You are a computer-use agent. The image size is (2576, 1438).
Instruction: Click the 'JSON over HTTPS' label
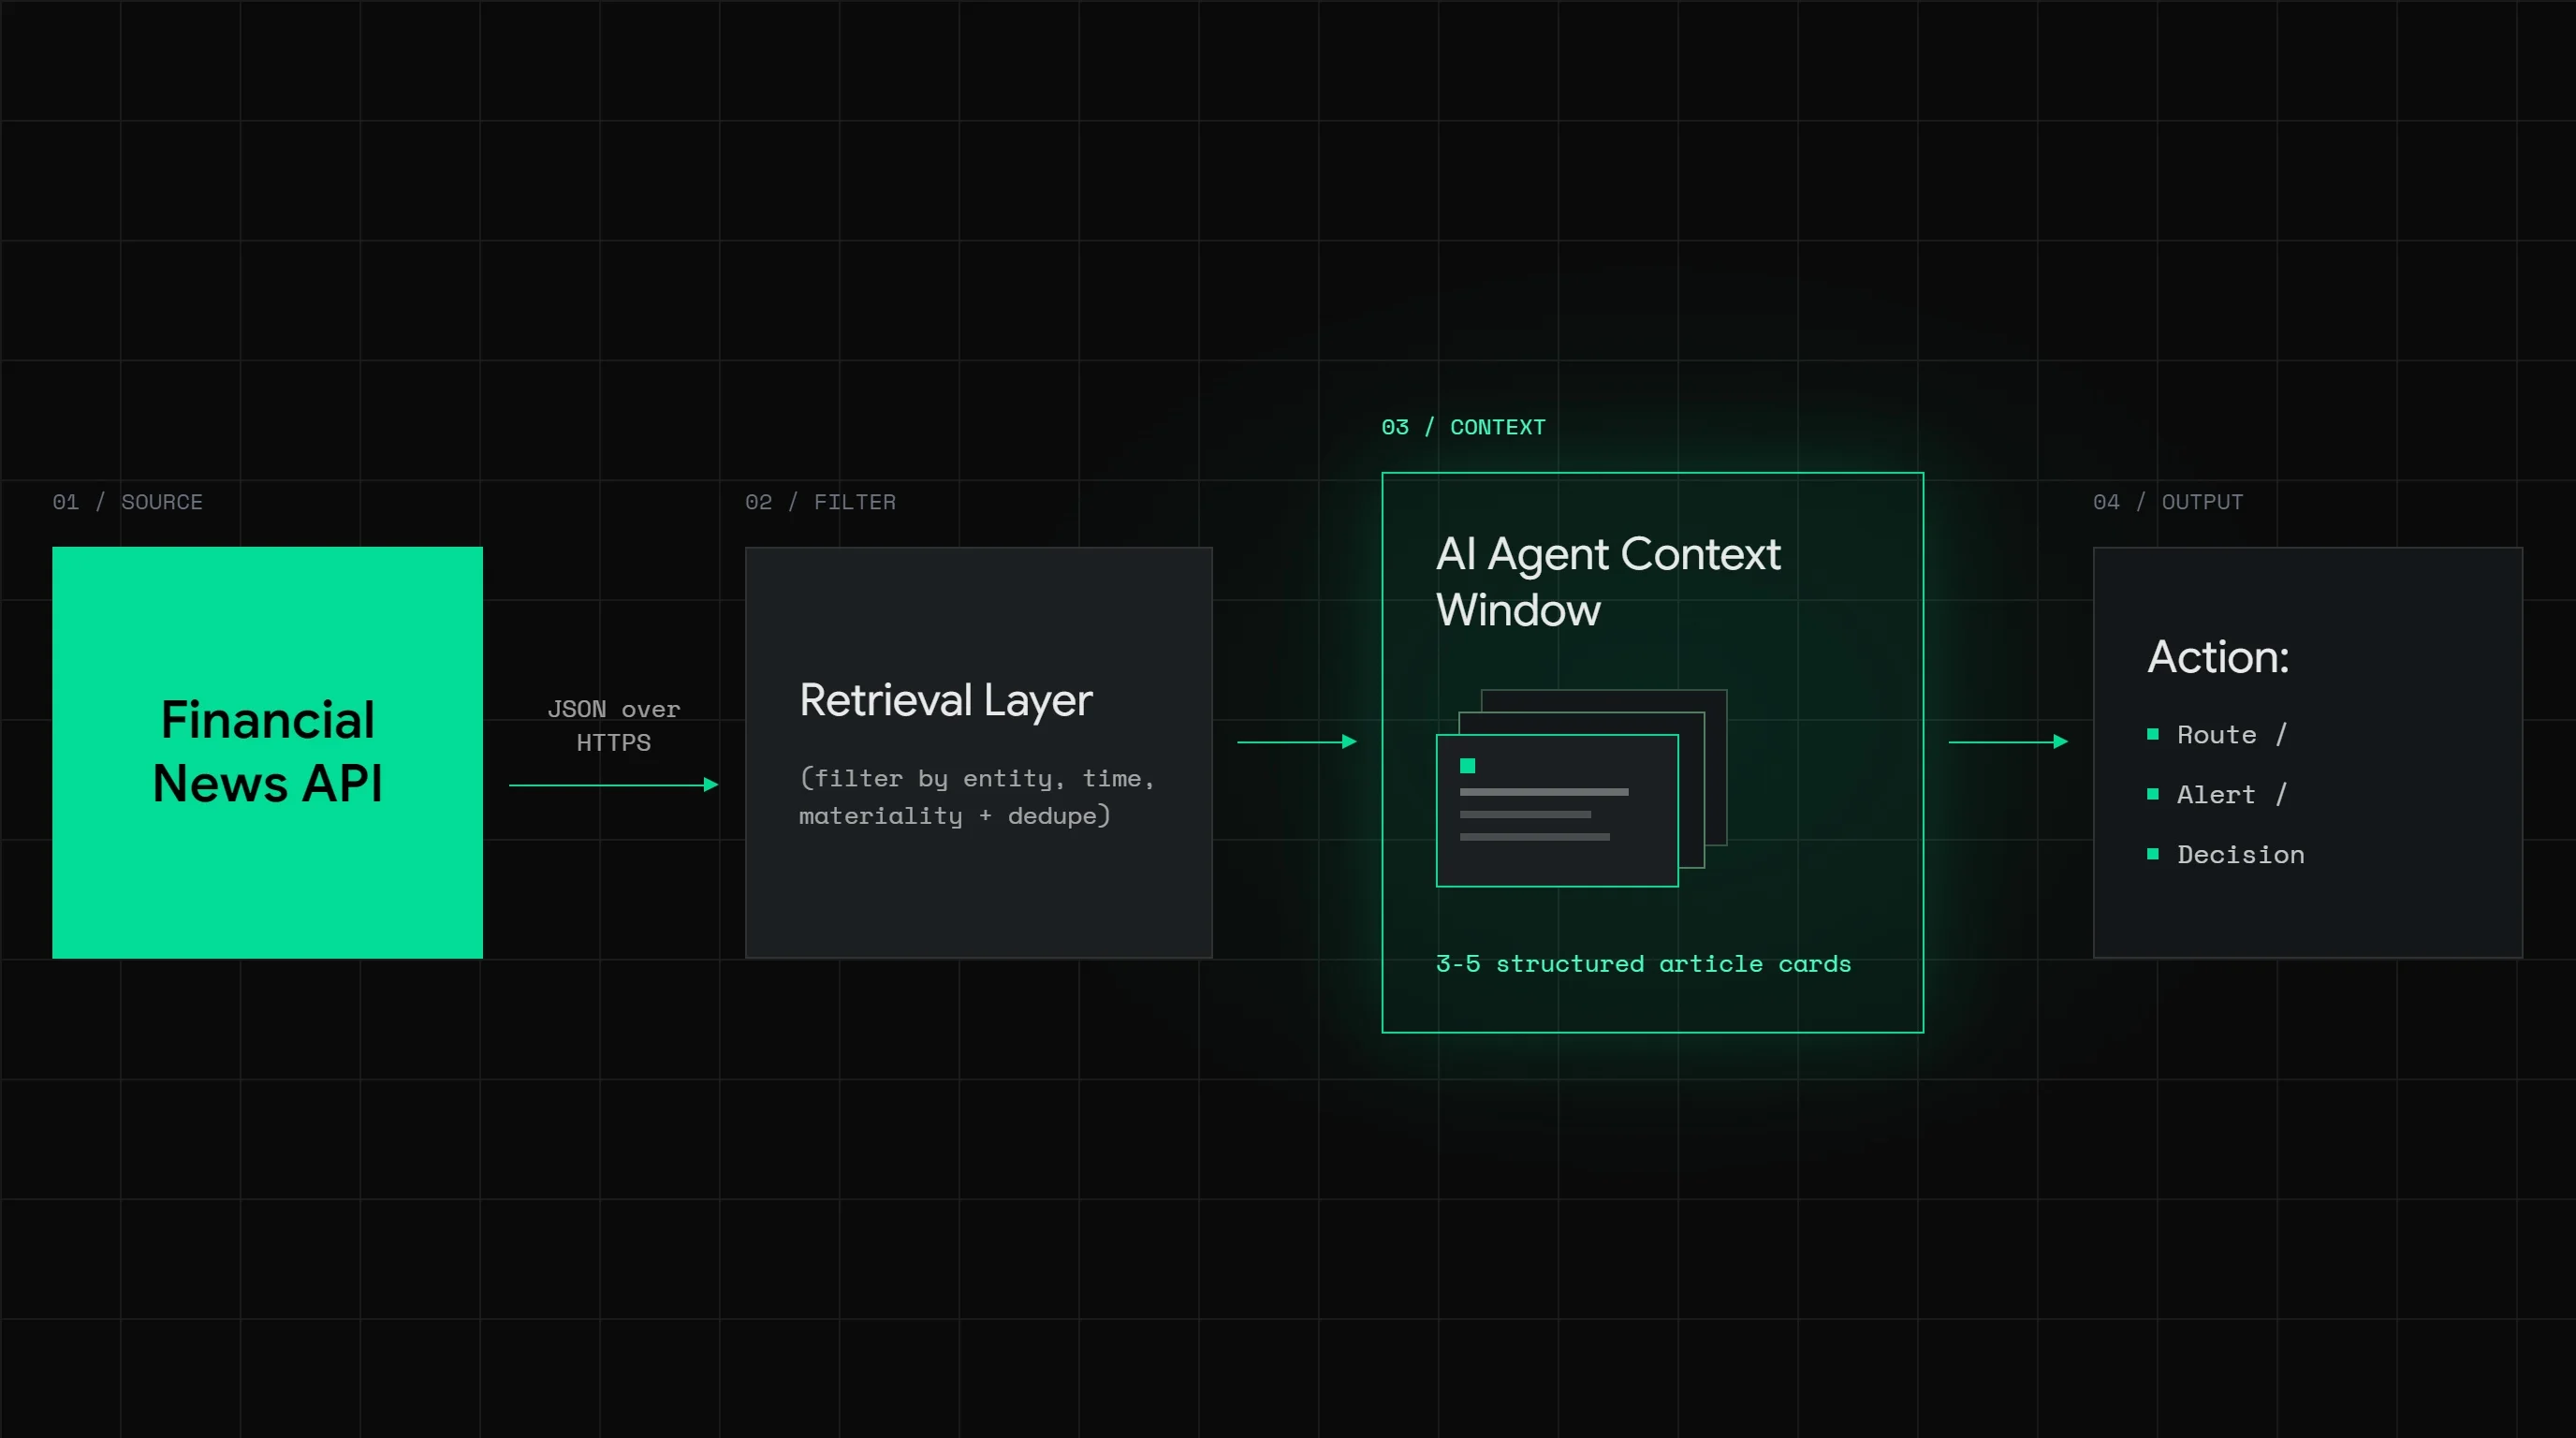(x=613, y=726)
